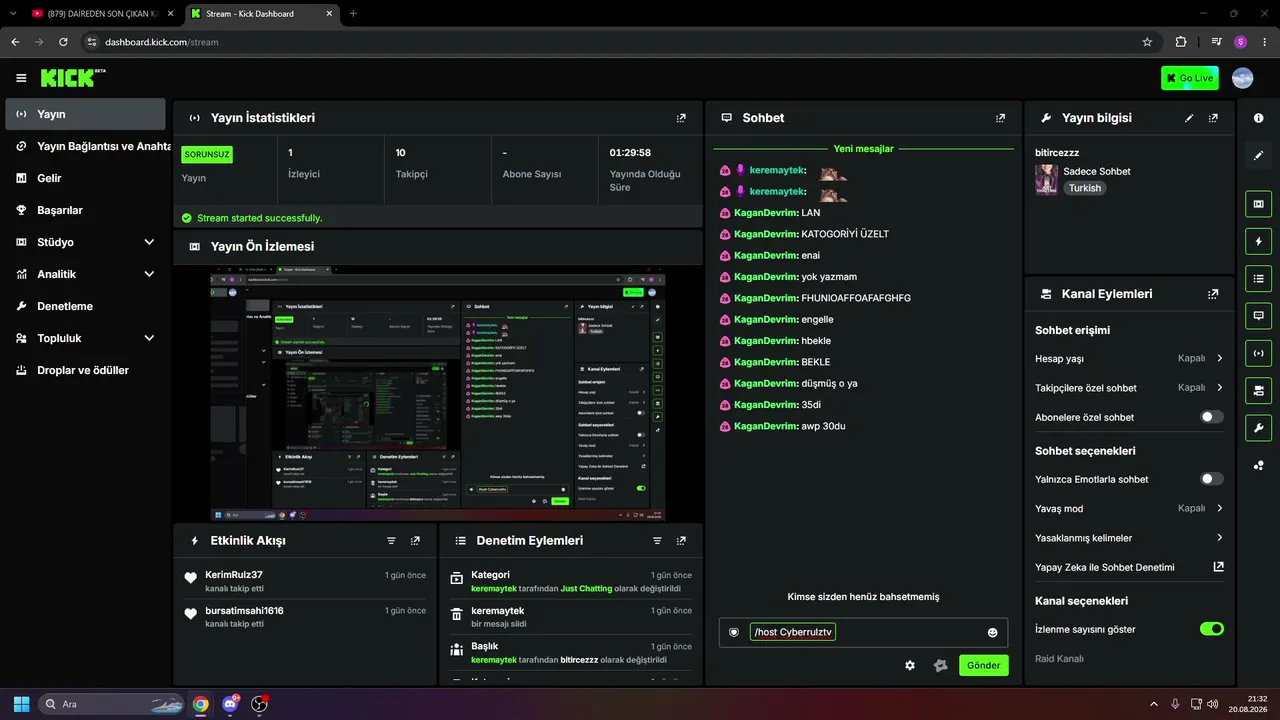
Task: Open the hamburger menu beside Kick logo
Action: 21,78
